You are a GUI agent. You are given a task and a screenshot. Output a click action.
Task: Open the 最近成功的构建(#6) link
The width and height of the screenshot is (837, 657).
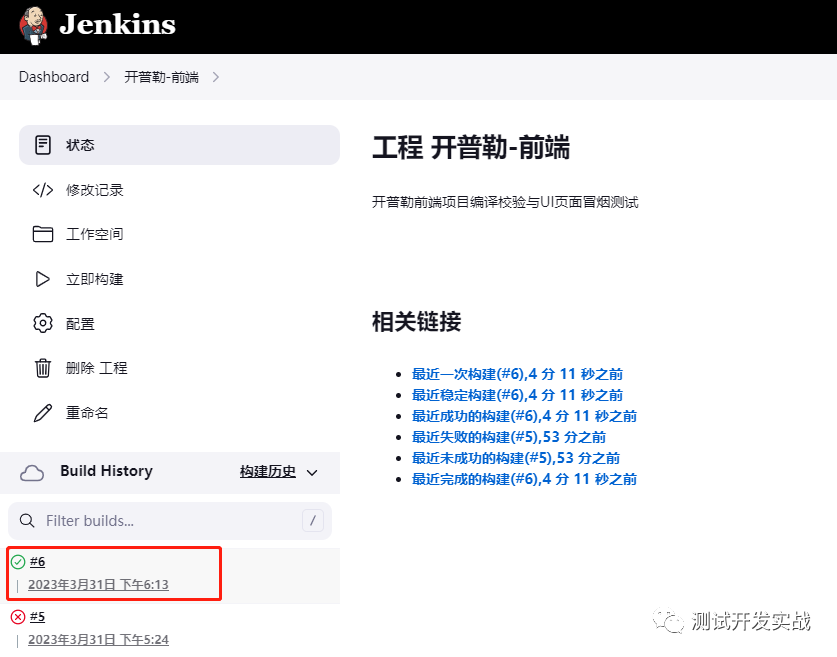point(524,416)
